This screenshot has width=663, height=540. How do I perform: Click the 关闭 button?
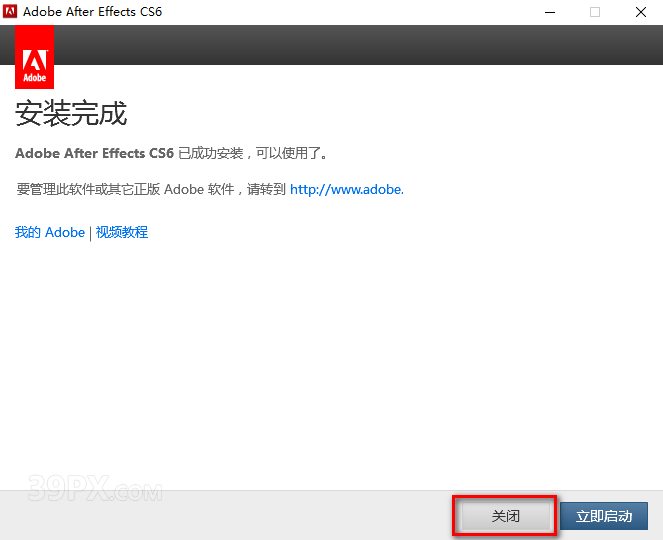(x=505, y=516)
